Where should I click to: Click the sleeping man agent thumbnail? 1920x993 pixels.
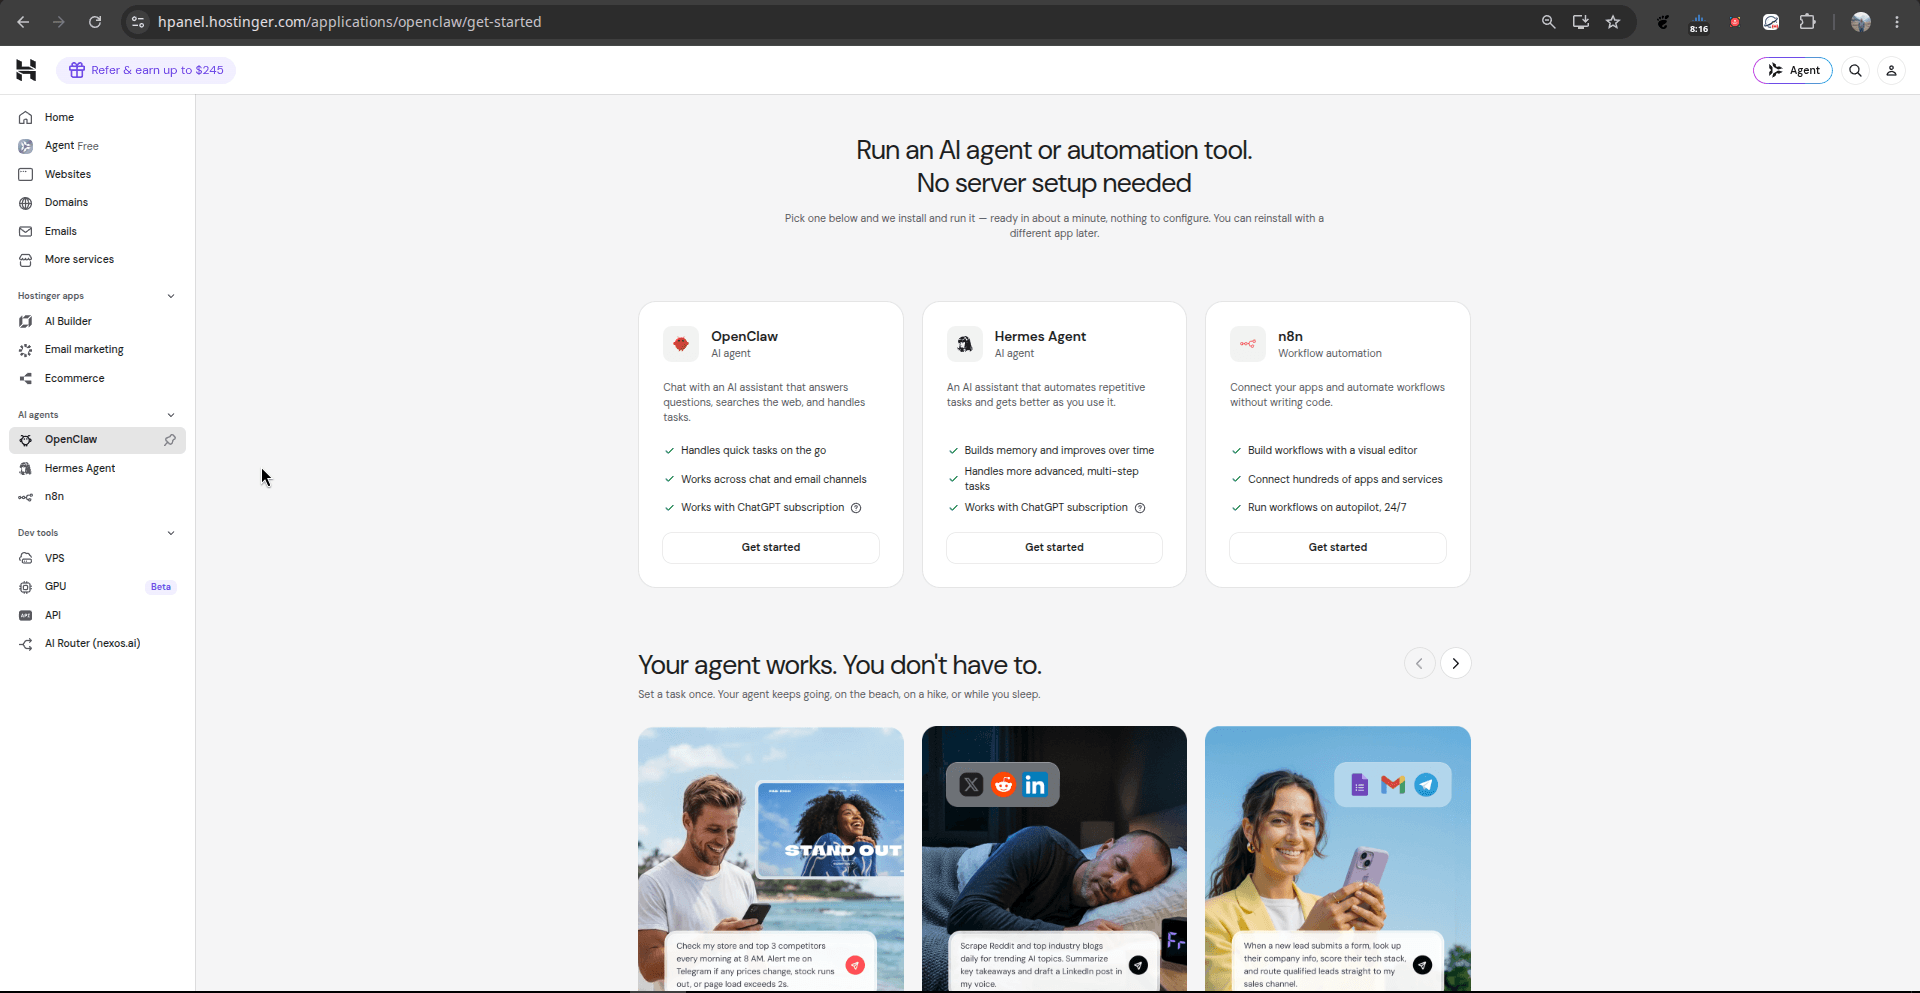pyautogui.click(x=1054, y=859)
